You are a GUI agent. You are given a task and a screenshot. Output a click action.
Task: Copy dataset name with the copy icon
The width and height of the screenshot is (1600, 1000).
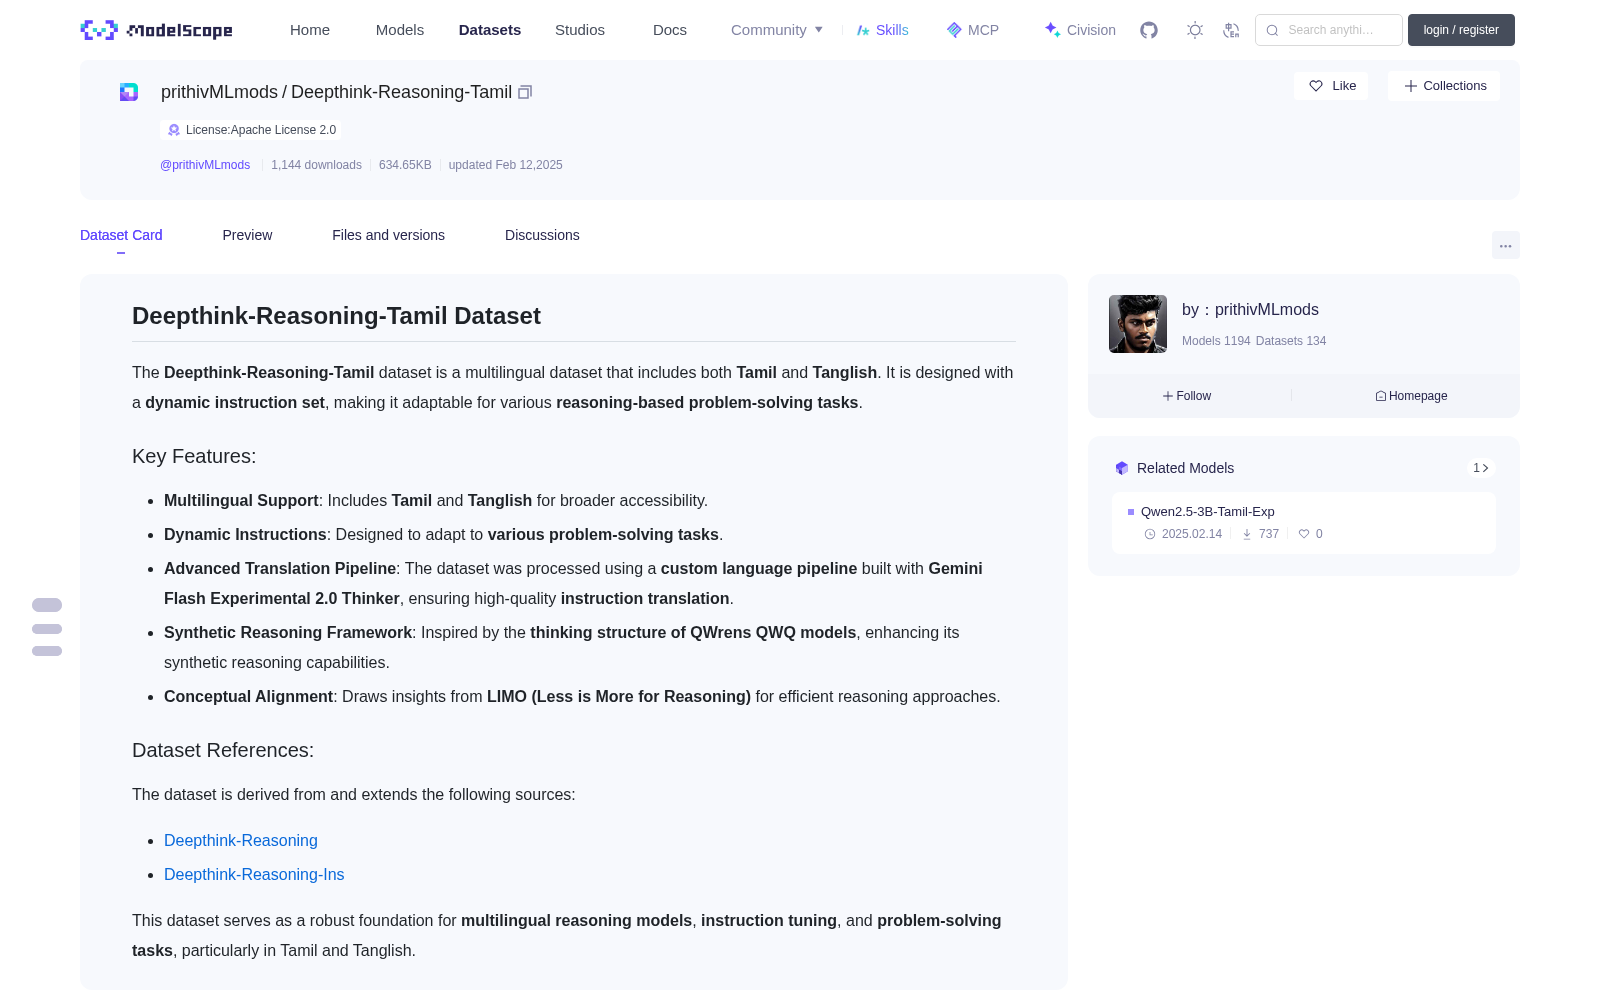(x=525, y=92)
